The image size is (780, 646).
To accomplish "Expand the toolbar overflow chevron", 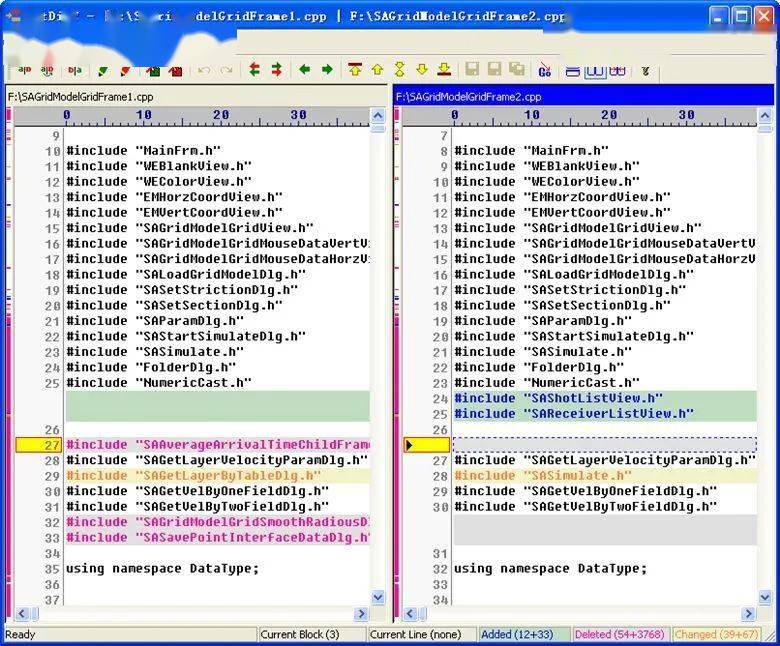I will [x=646, y=72].
